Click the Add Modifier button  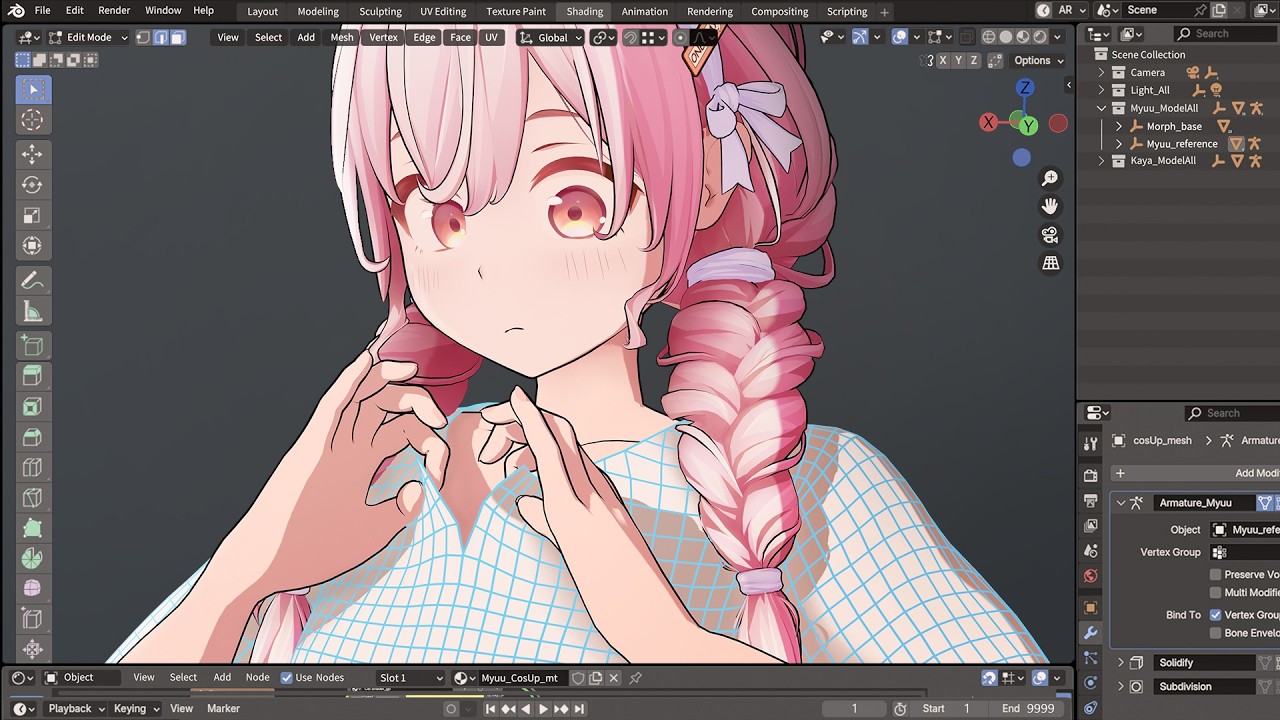(x=1196, y=473)
